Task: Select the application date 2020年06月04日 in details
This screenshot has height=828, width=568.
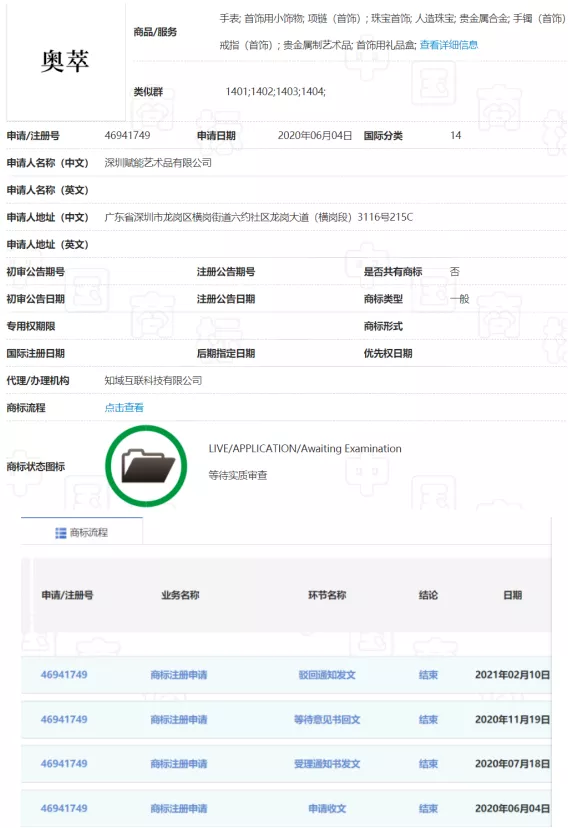Action: coord(315,136)
